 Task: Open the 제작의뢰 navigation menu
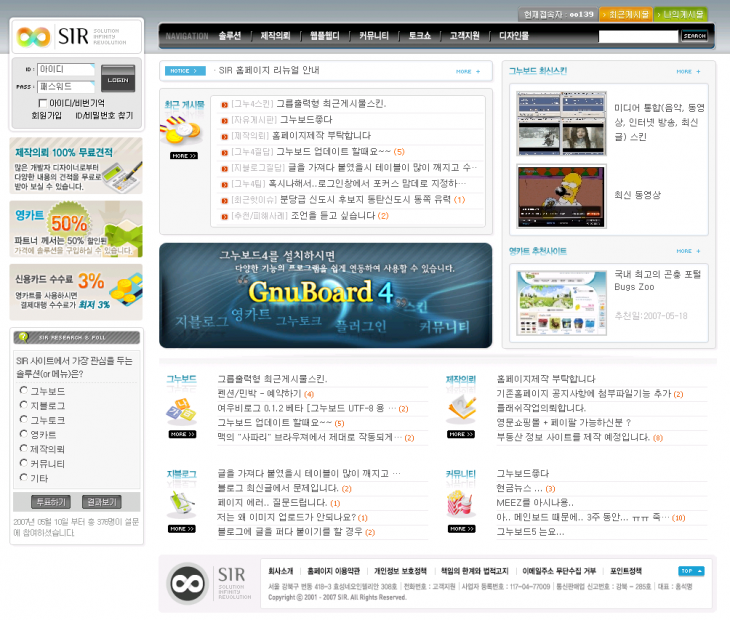(275, 36)
